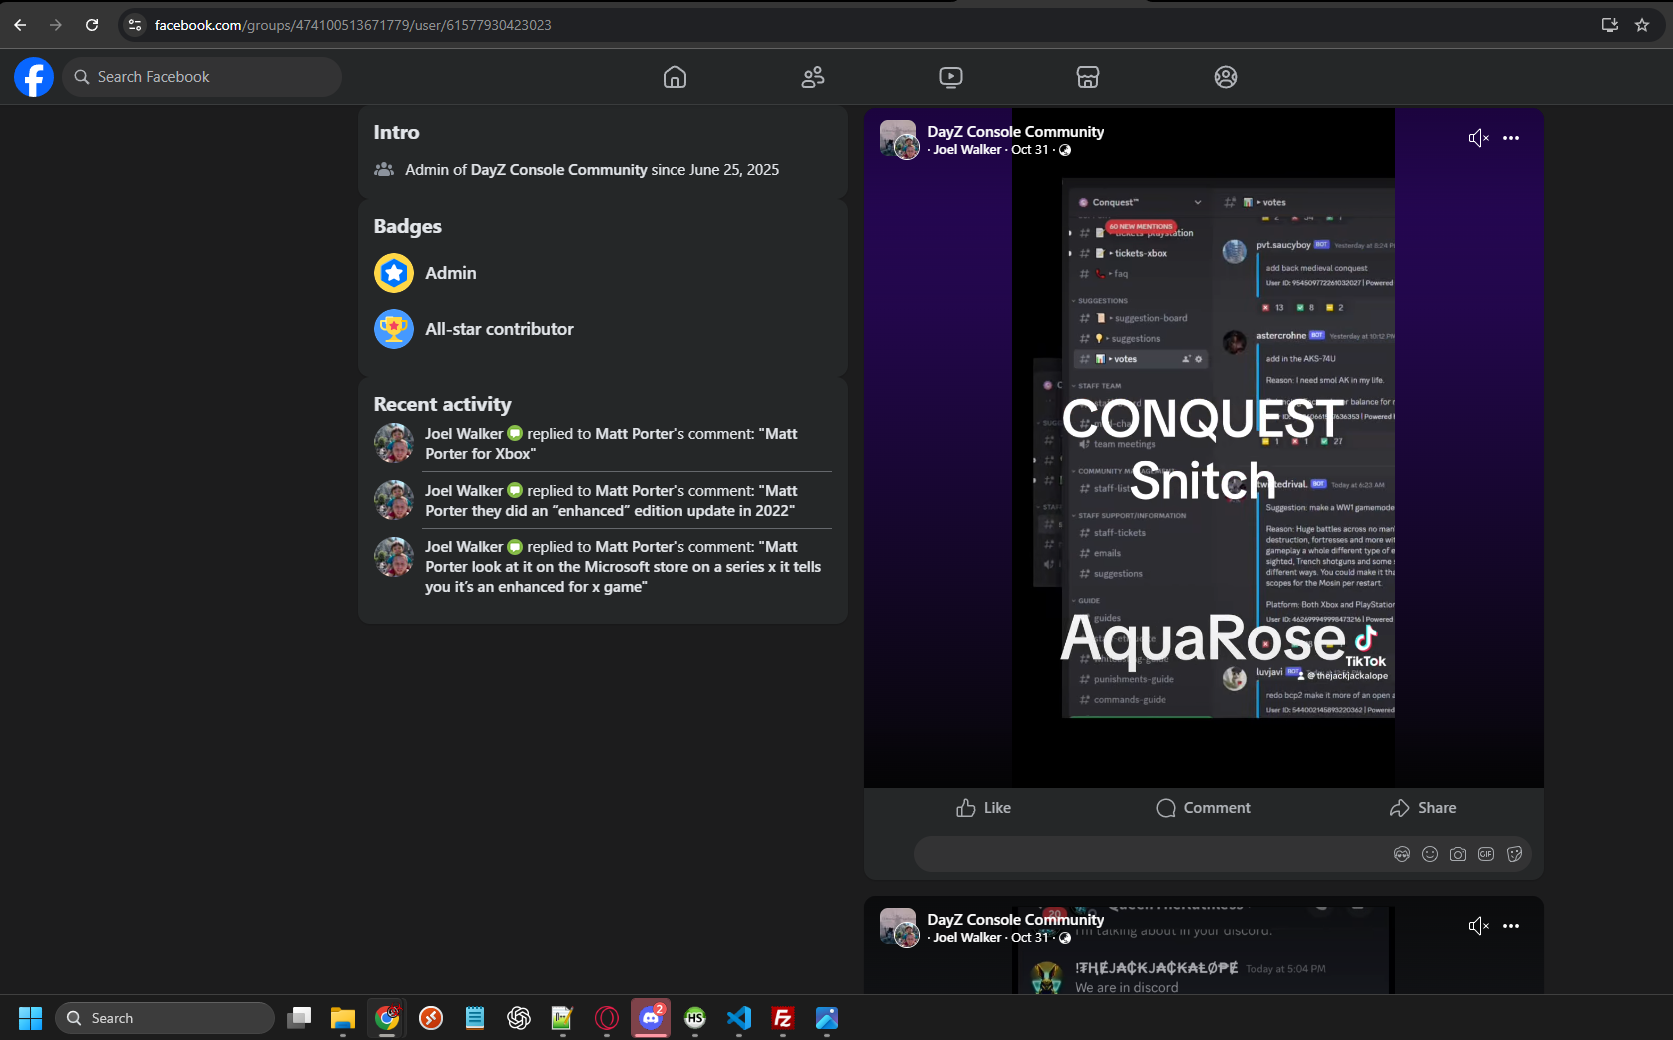Go forward in the browser

(x=56, y=25)
